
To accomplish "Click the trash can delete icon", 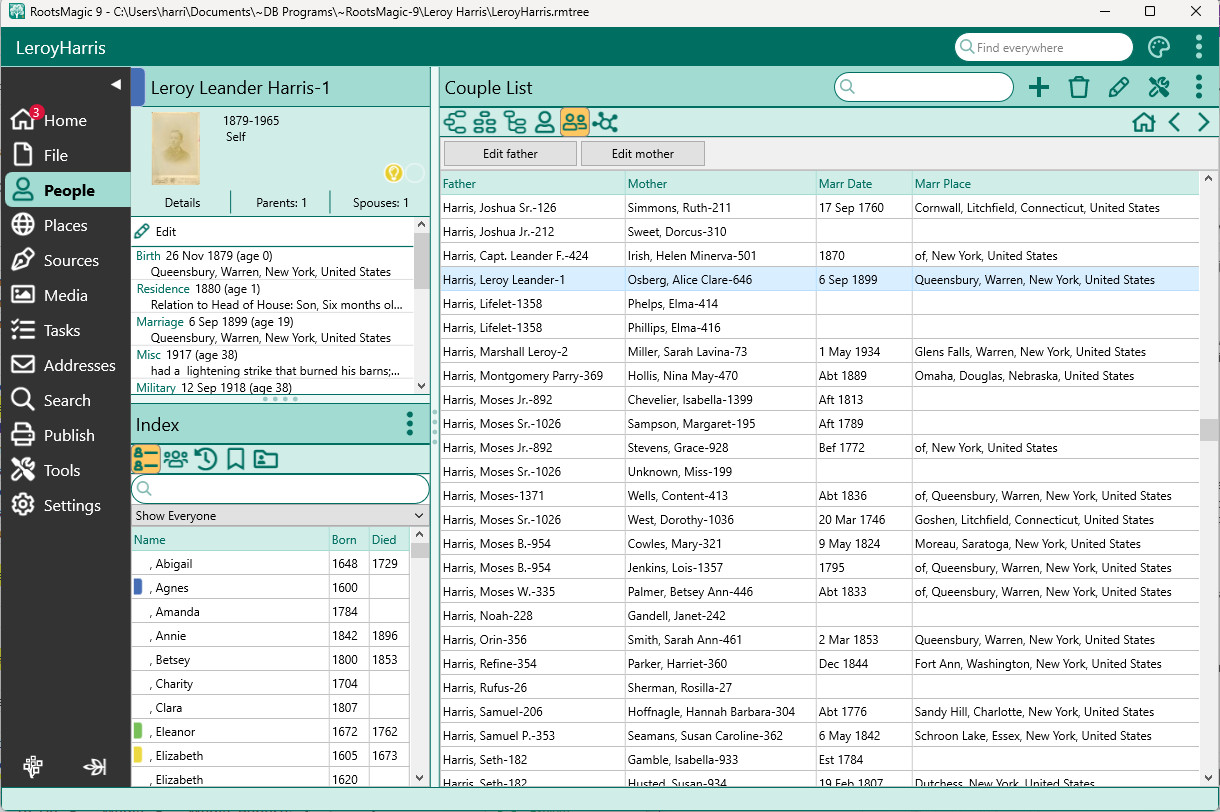I will (1078, 88).
